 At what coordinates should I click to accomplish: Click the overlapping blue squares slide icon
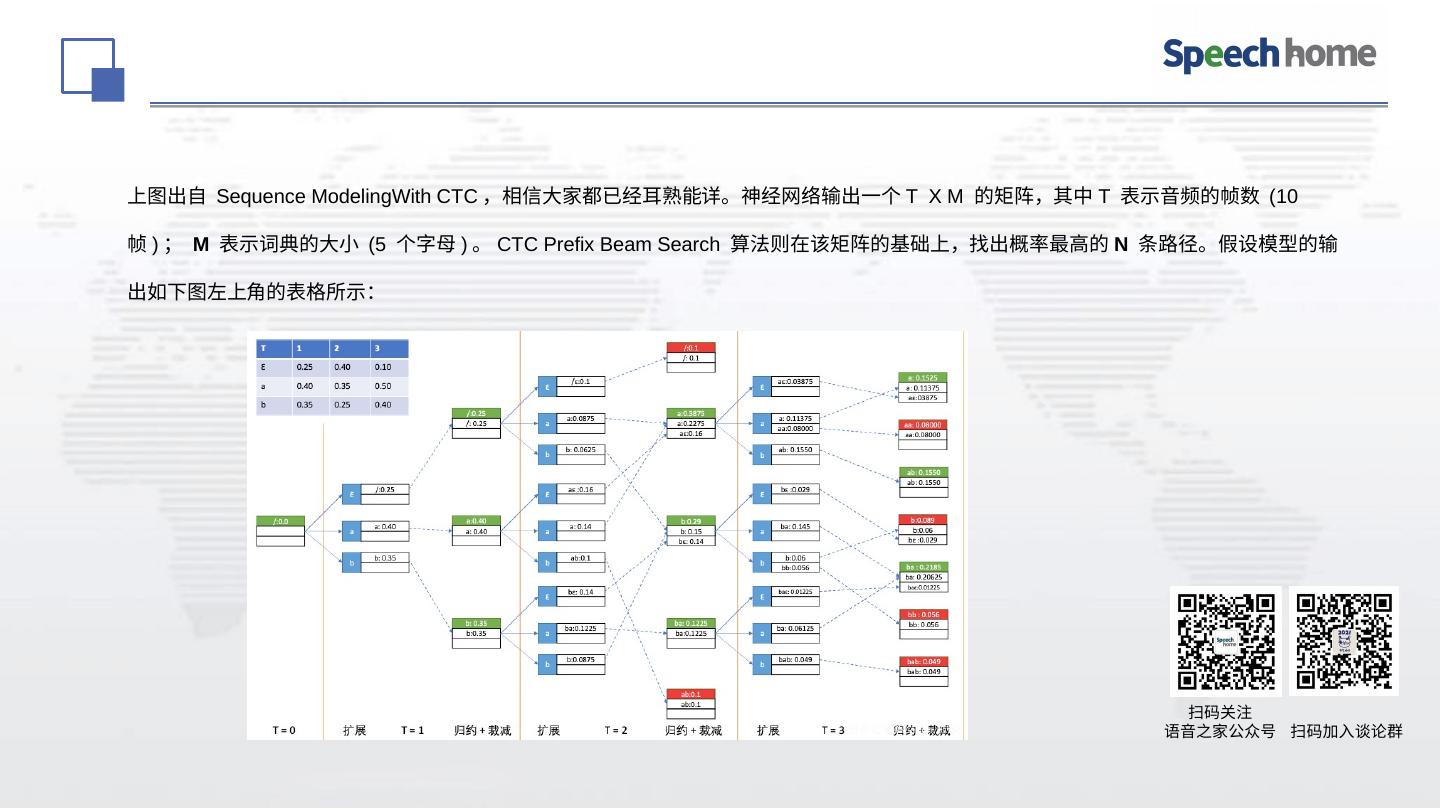(93, 70)
